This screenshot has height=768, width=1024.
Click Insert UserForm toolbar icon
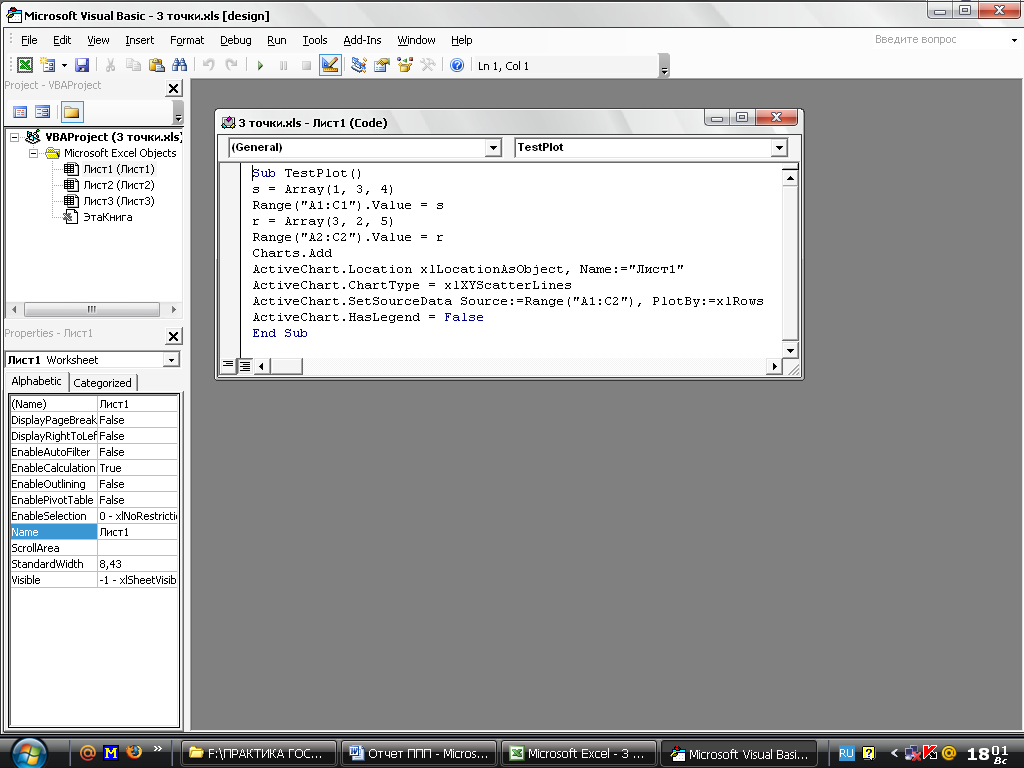[48, 65]
